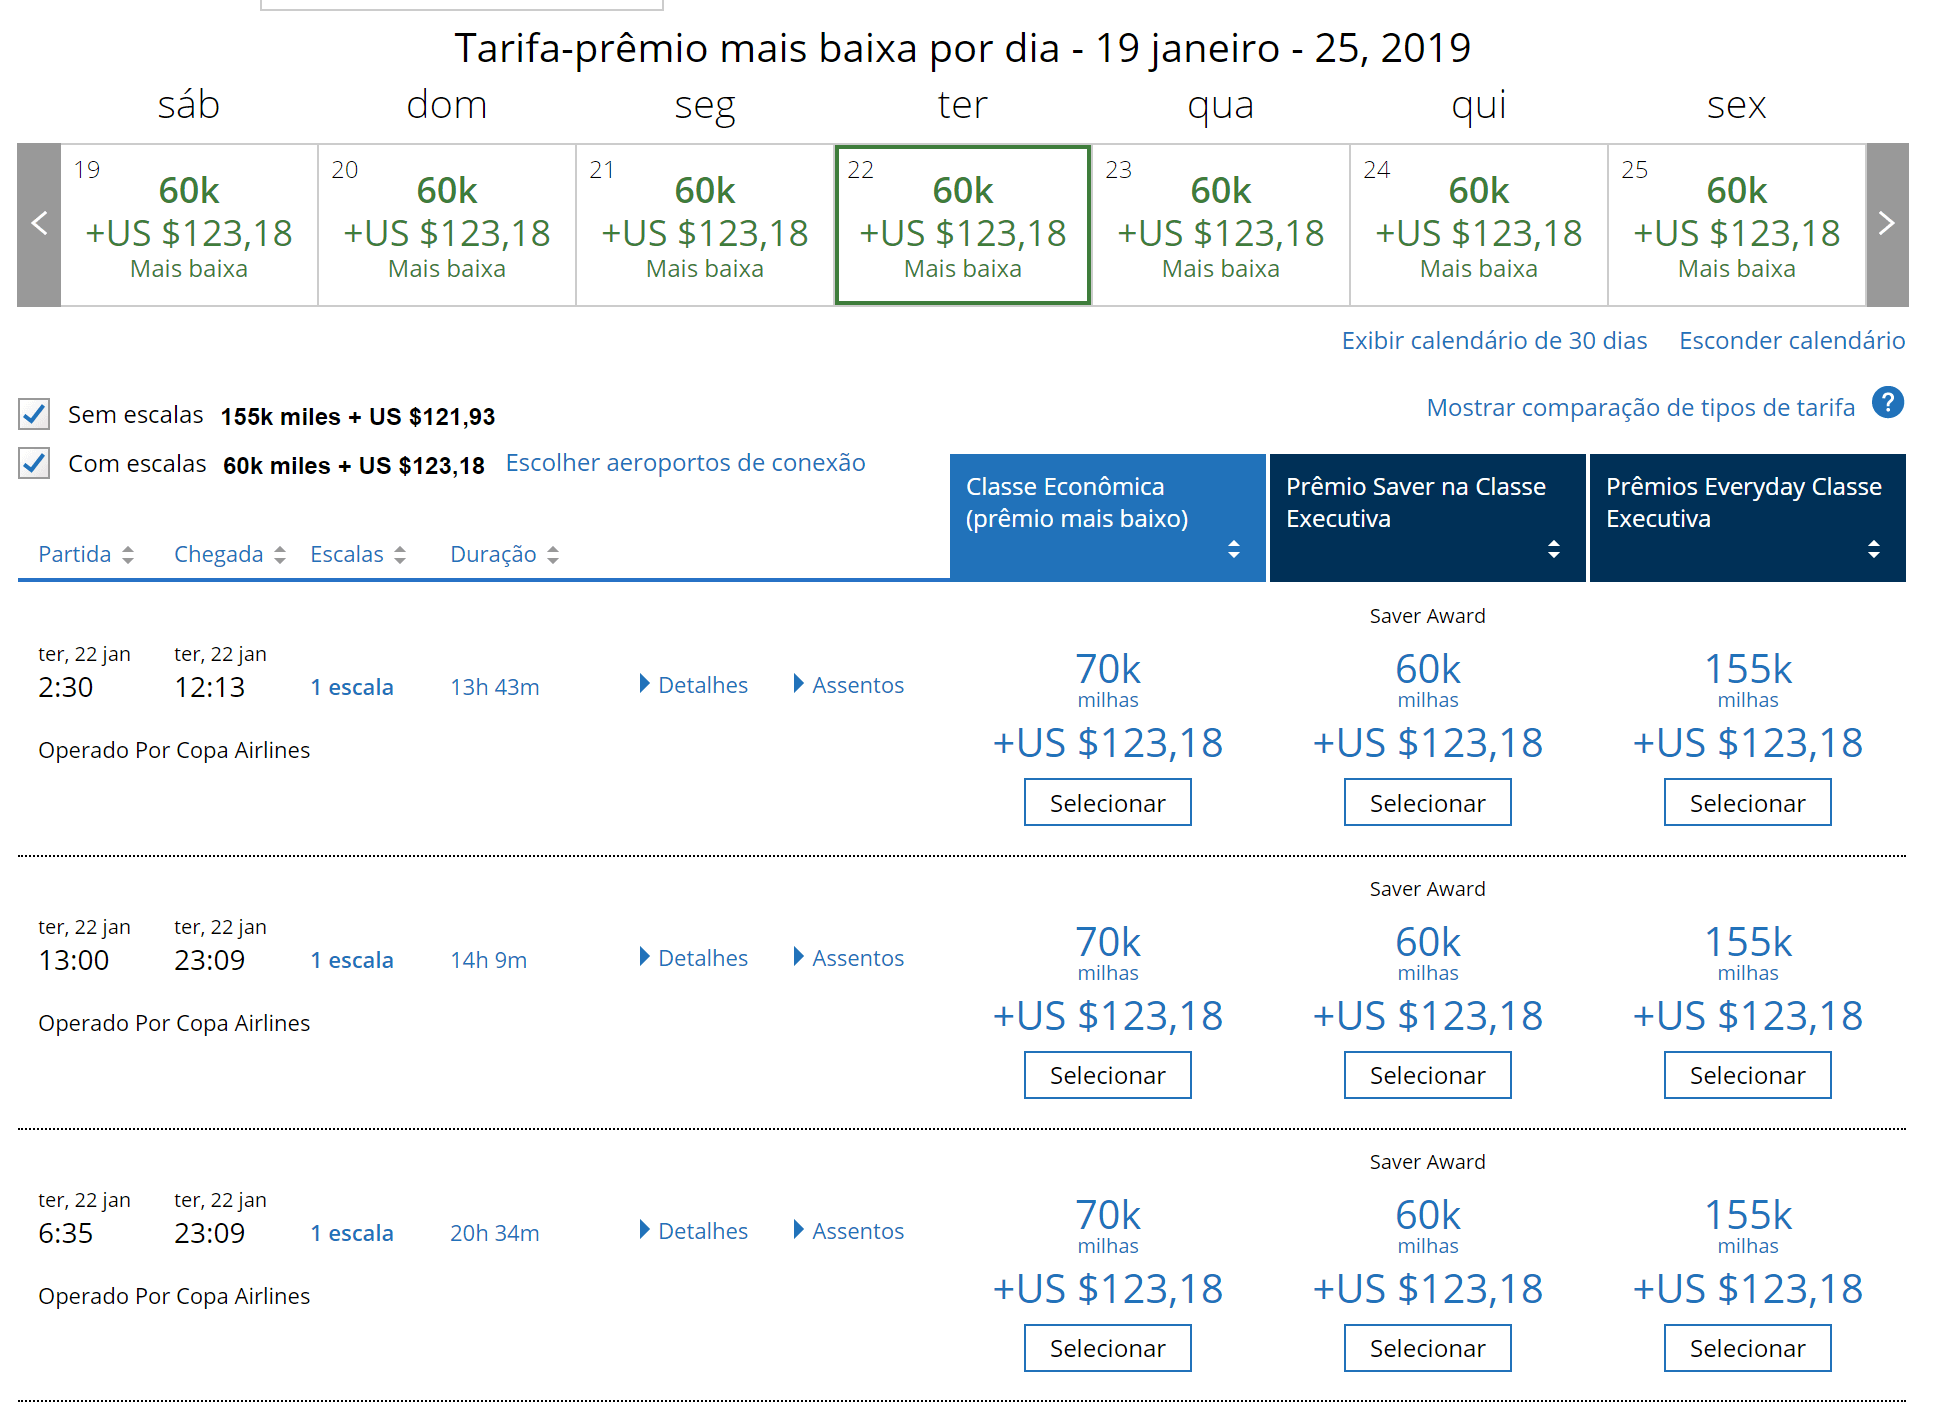Select the Classe Econômica fare column
This screenshot has width=1951, height=1419.
coord(1107,518)
